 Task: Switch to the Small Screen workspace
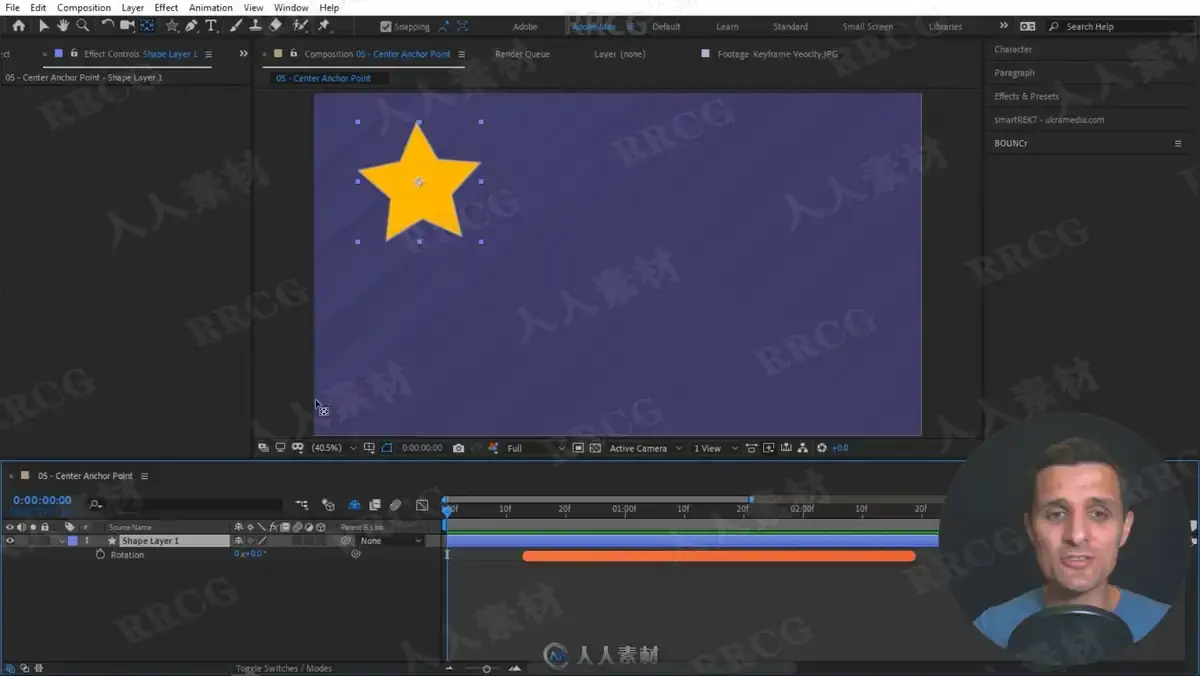click(867, 27)
